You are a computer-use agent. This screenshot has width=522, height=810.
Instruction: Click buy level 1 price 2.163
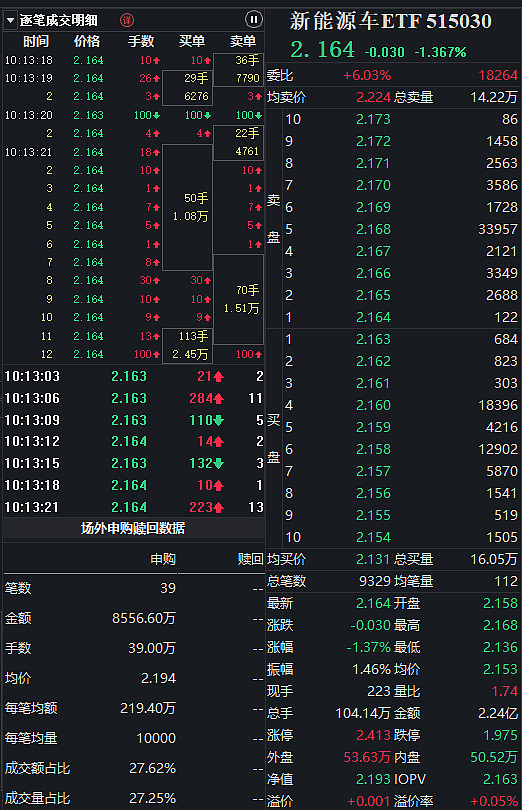[373, 339]
